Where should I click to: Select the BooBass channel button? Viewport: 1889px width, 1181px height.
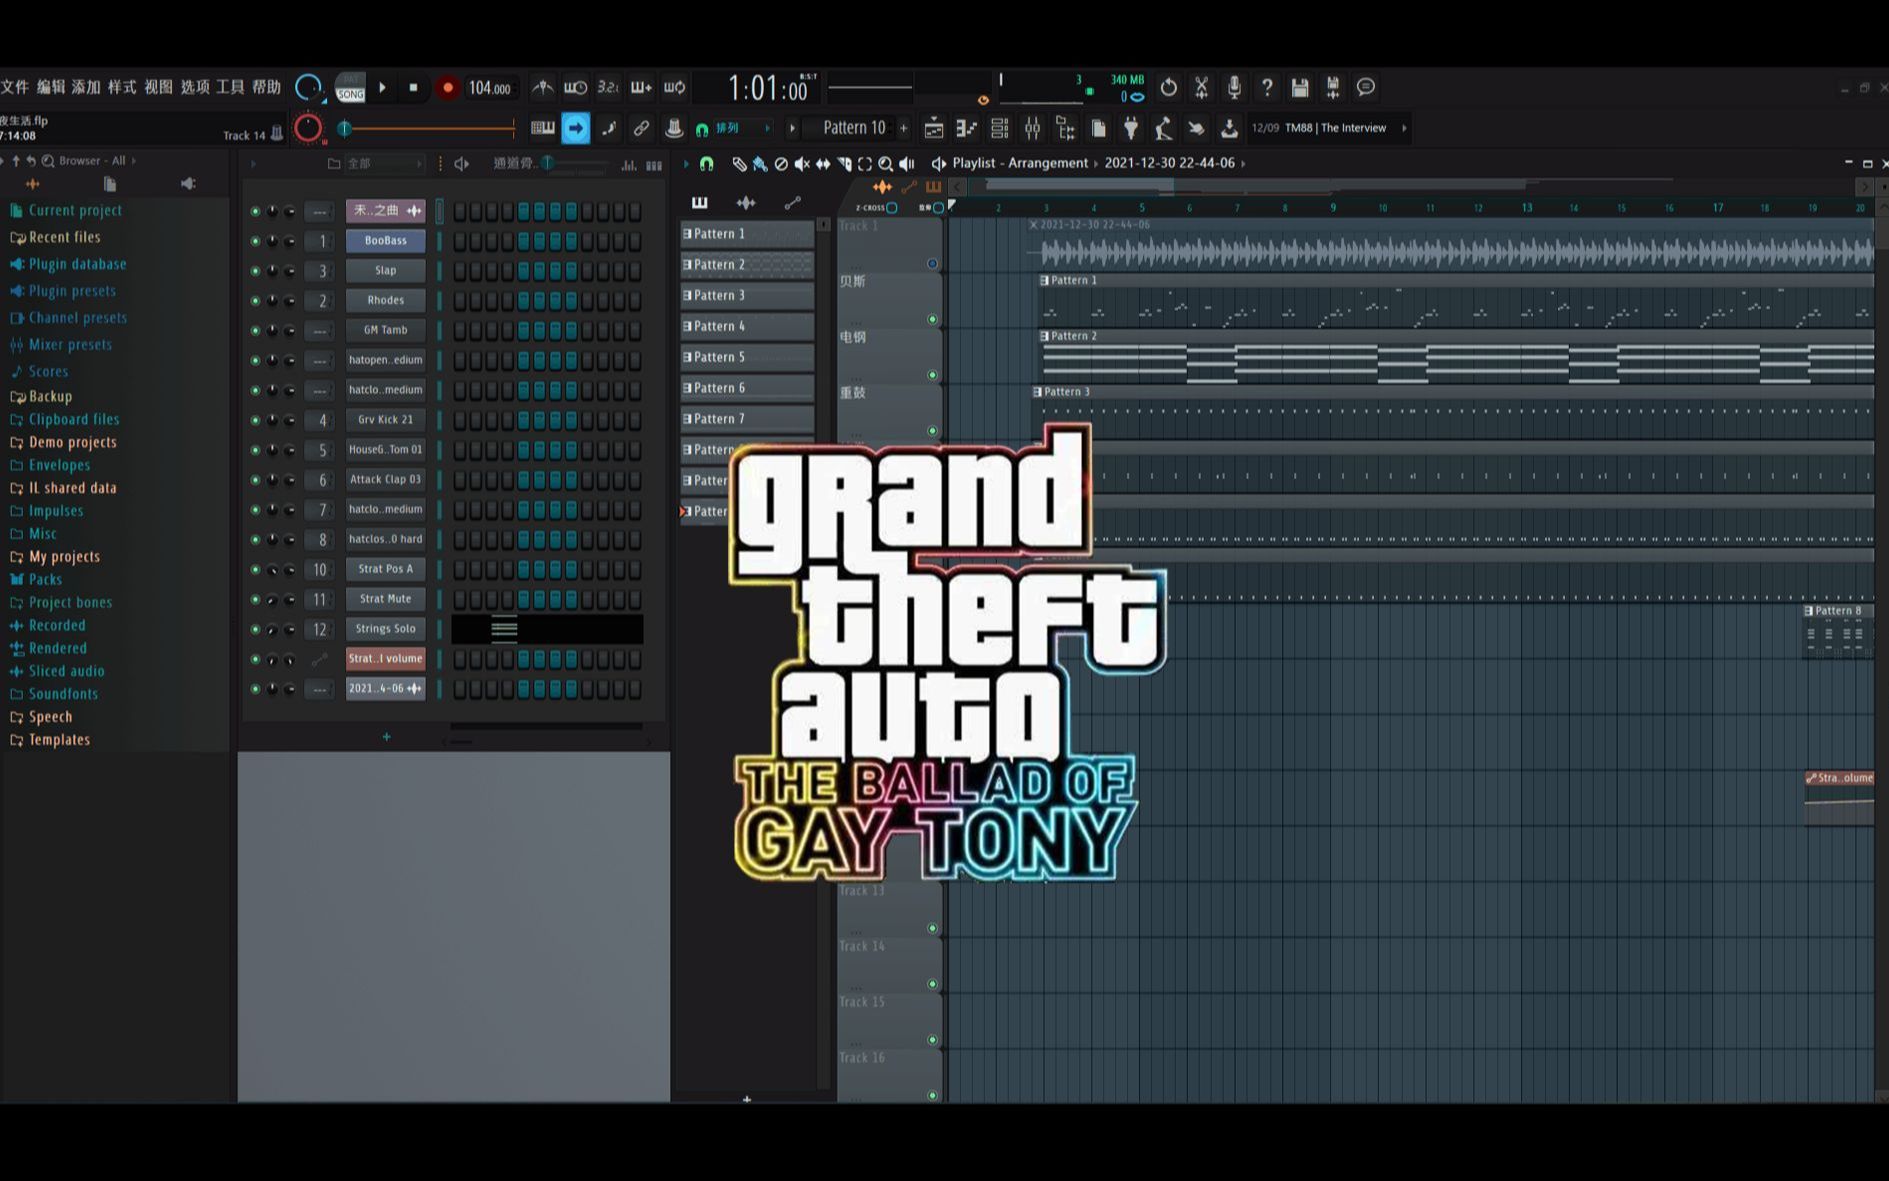click(386, 241)
